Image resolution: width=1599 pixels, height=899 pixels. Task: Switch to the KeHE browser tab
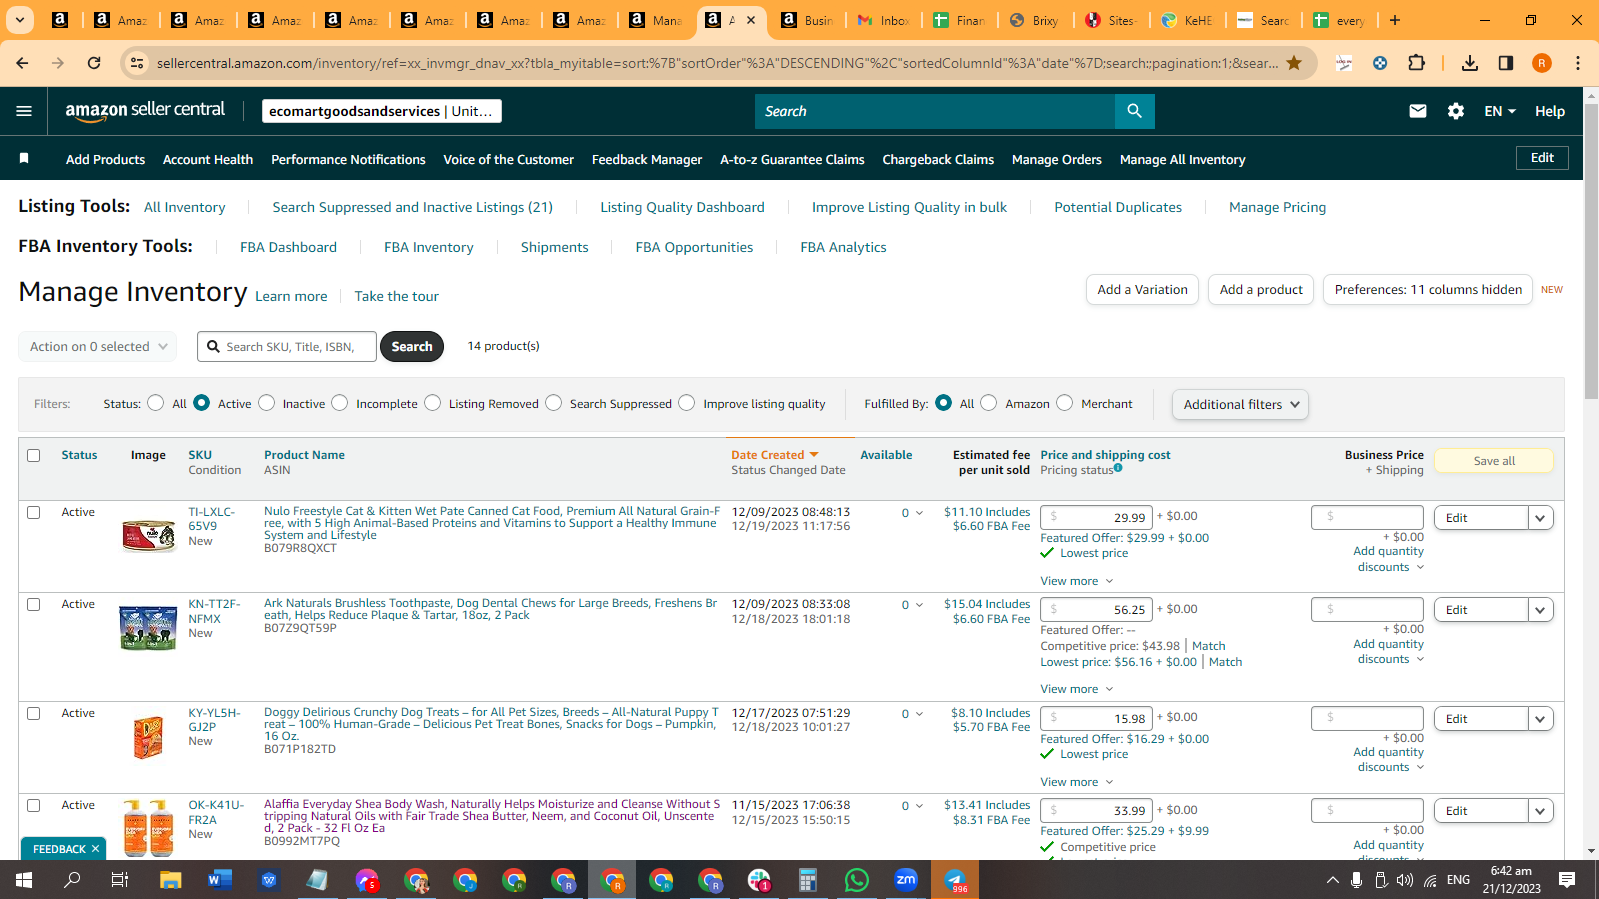[1187, 20]
